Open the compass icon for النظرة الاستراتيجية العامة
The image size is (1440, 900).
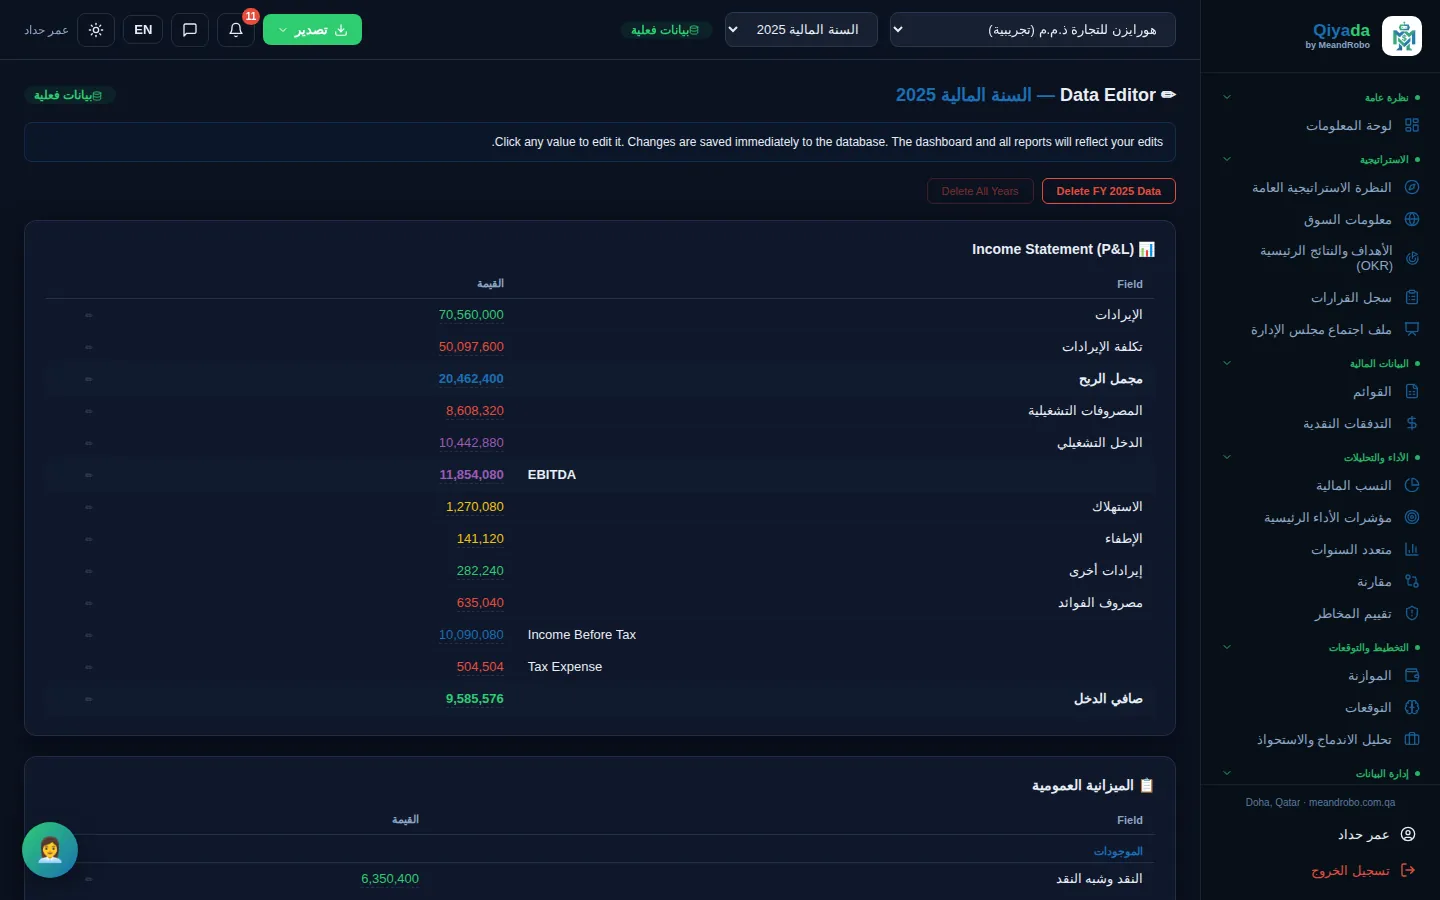coord(1412,187)
